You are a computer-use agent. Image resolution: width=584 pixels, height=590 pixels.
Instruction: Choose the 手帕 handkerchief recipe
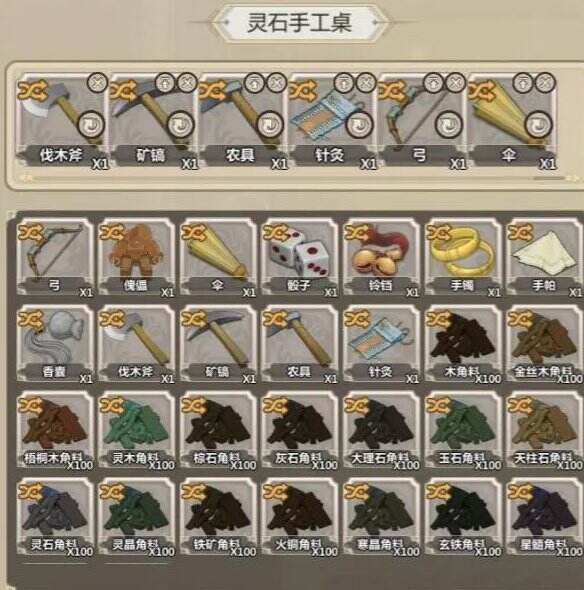click(x=544, y=258)
